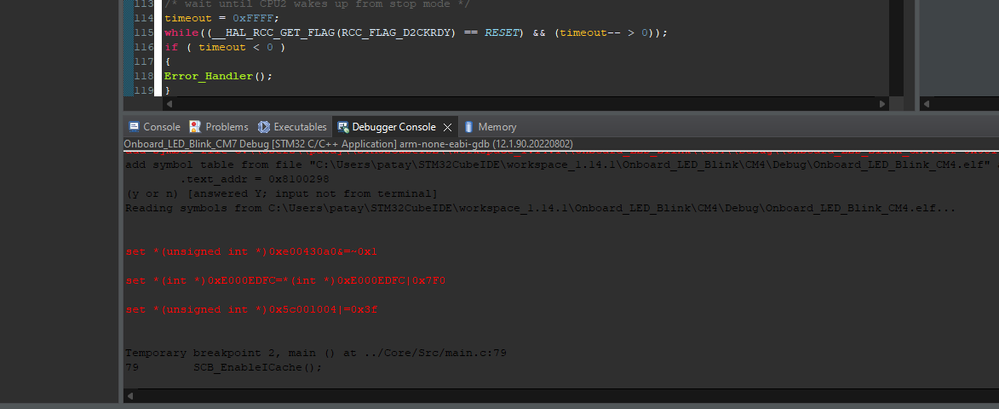The width and height of the screenshot is (999, 409).
Task: Click line number 117 in the gutter
Action: [144, 62]
